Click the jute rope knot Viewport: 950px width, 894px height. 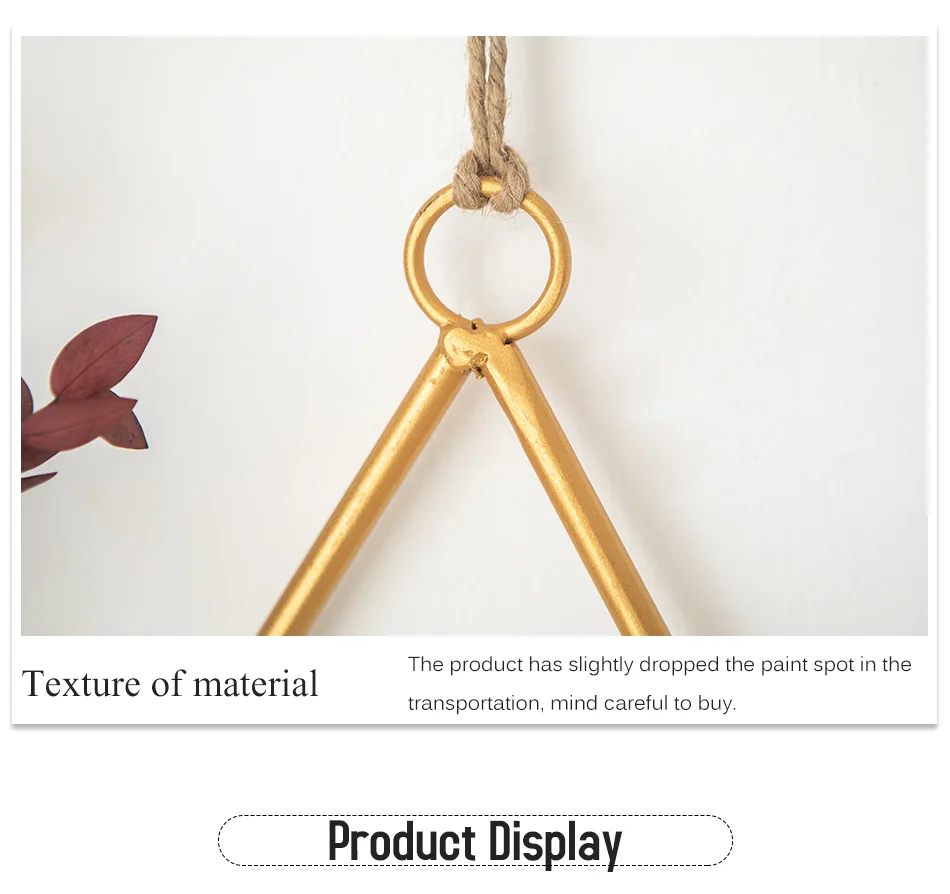point(490,182)
